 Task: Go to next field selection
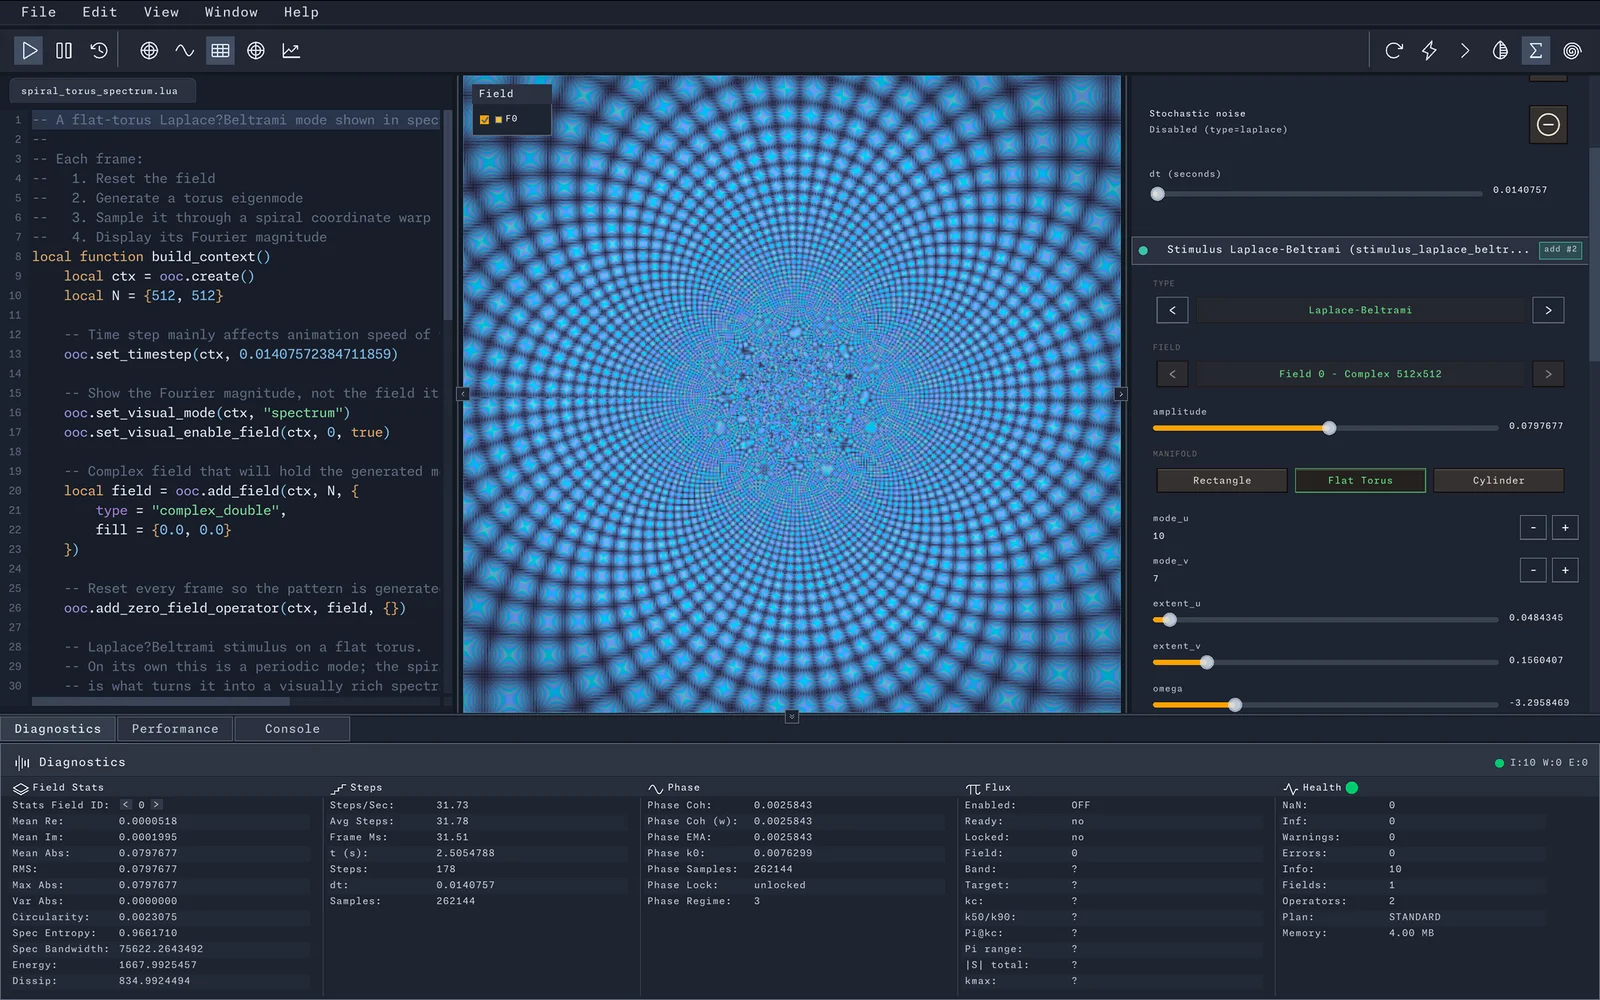1548,374
